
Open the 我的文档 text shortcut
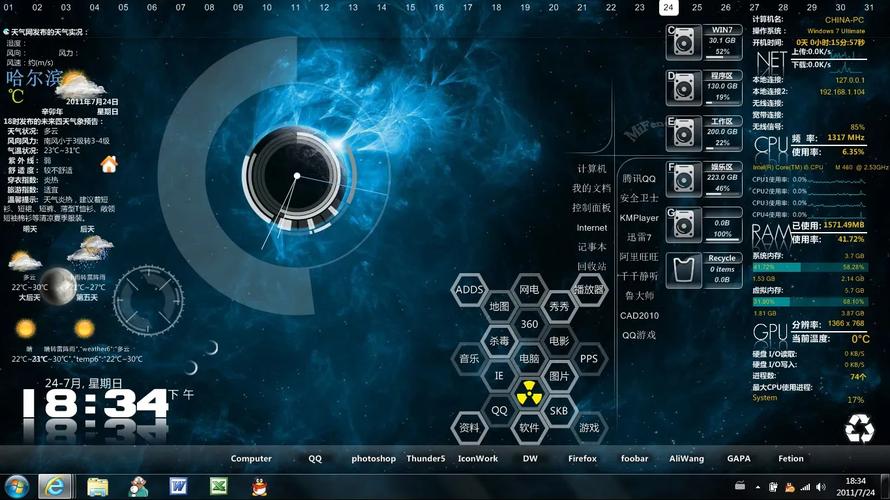(x=591, y=188)
